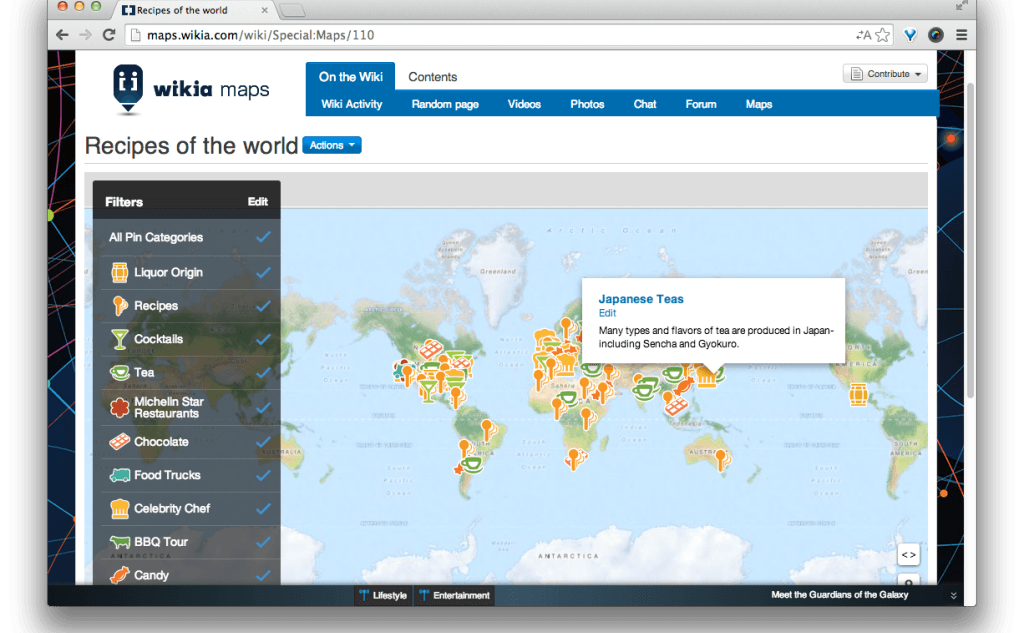This screenshot has height=633, width=1024.
Task: Click the Celebrity Chef hat icon in Filters
Action: tap(119, 508)
